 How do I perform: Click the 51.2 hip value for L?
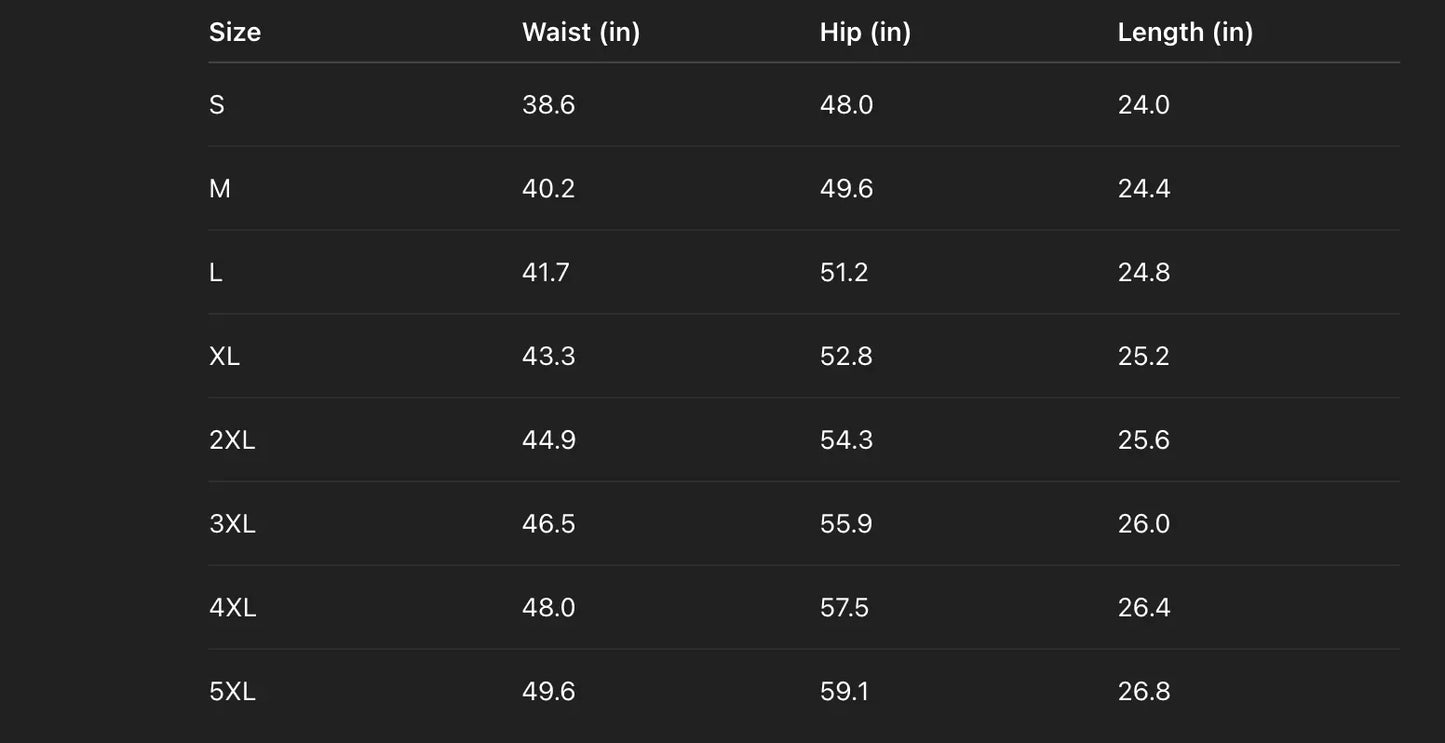(x=844, y=273)
